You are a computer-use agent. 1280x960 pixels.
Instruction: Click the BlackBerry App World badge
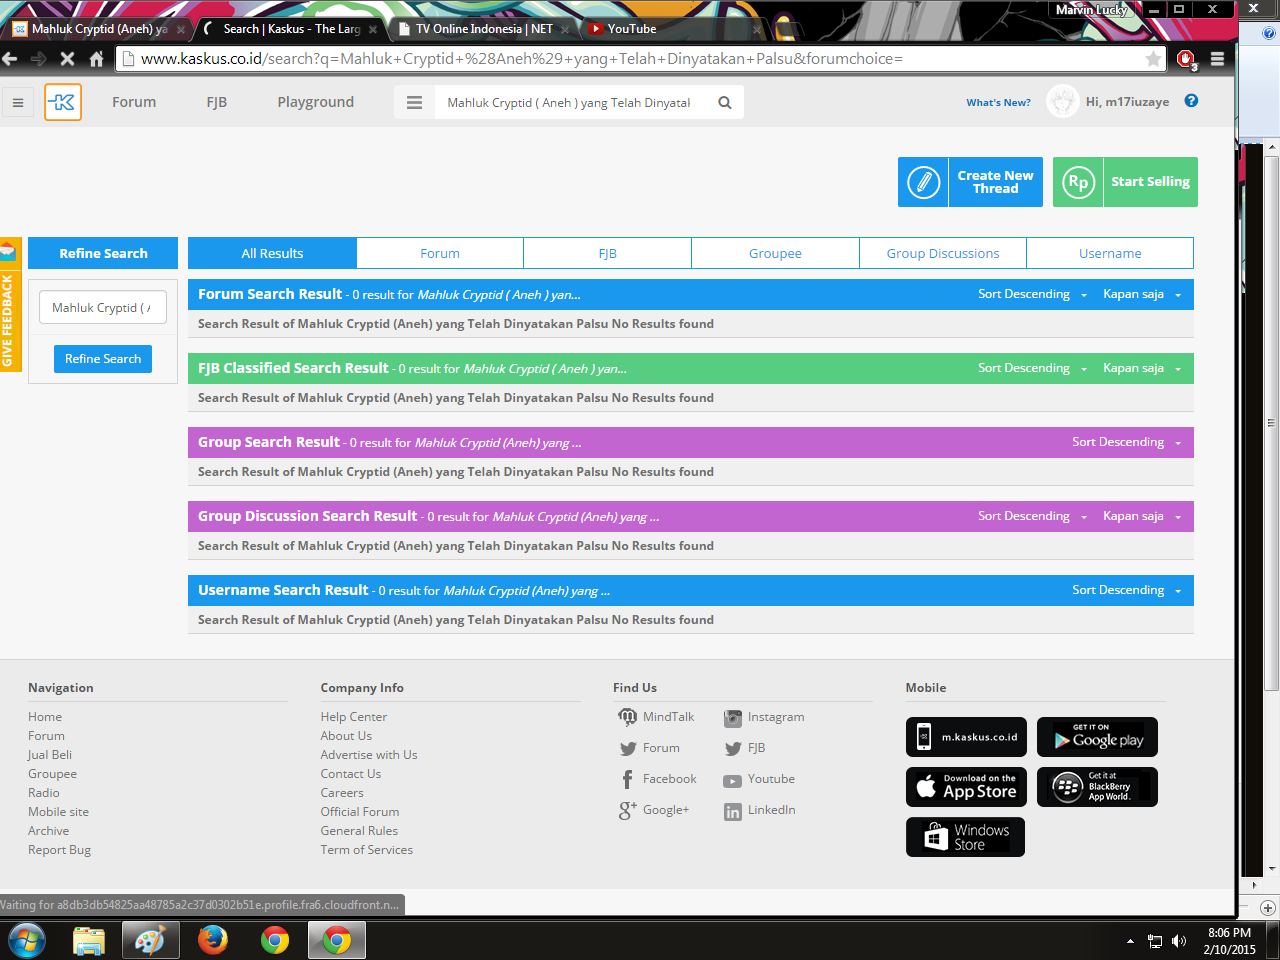(x=1097, y=787)
